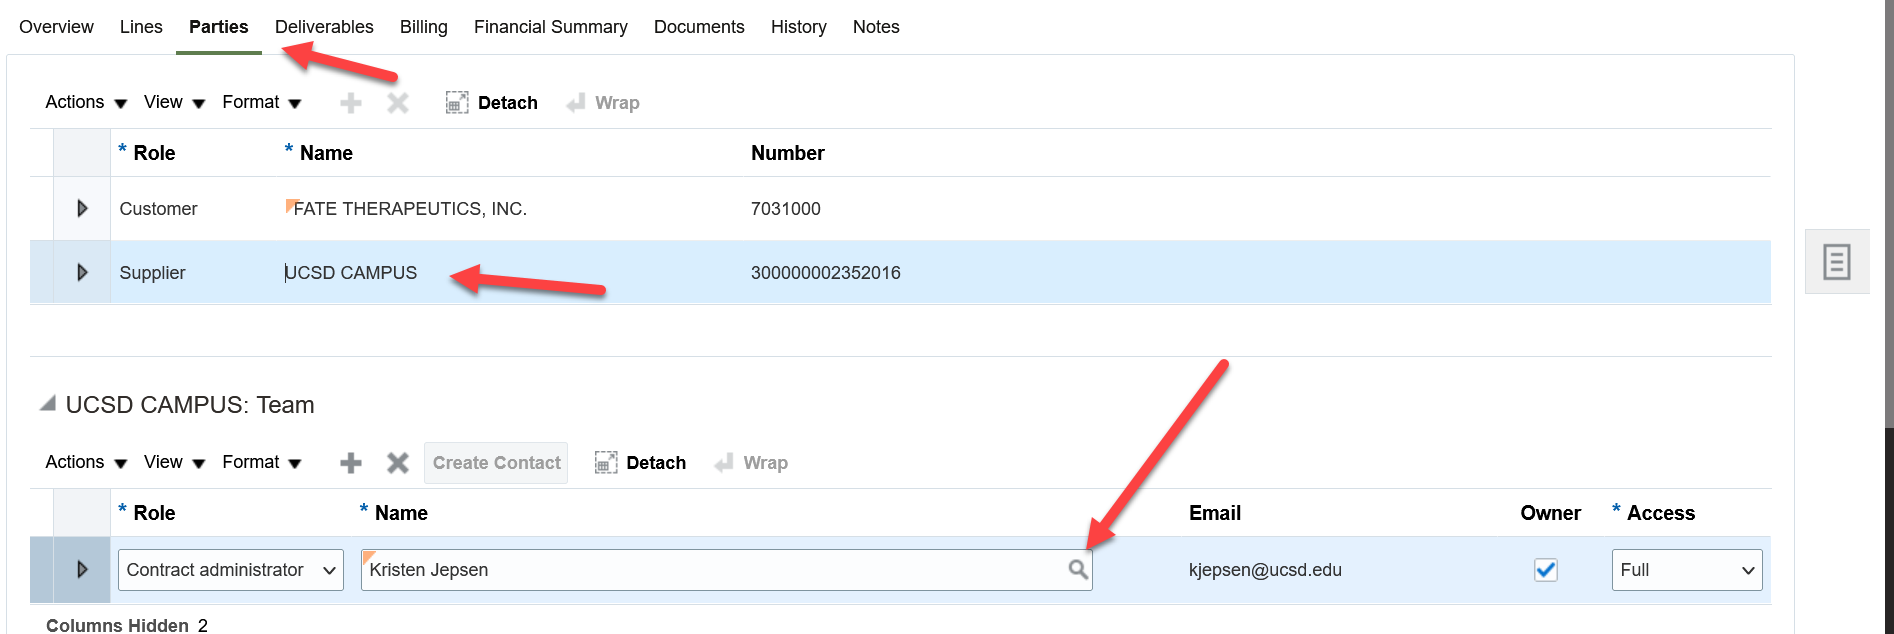Expand the Supplier row
Screen dimensions: 1894x634
[82, 272]
